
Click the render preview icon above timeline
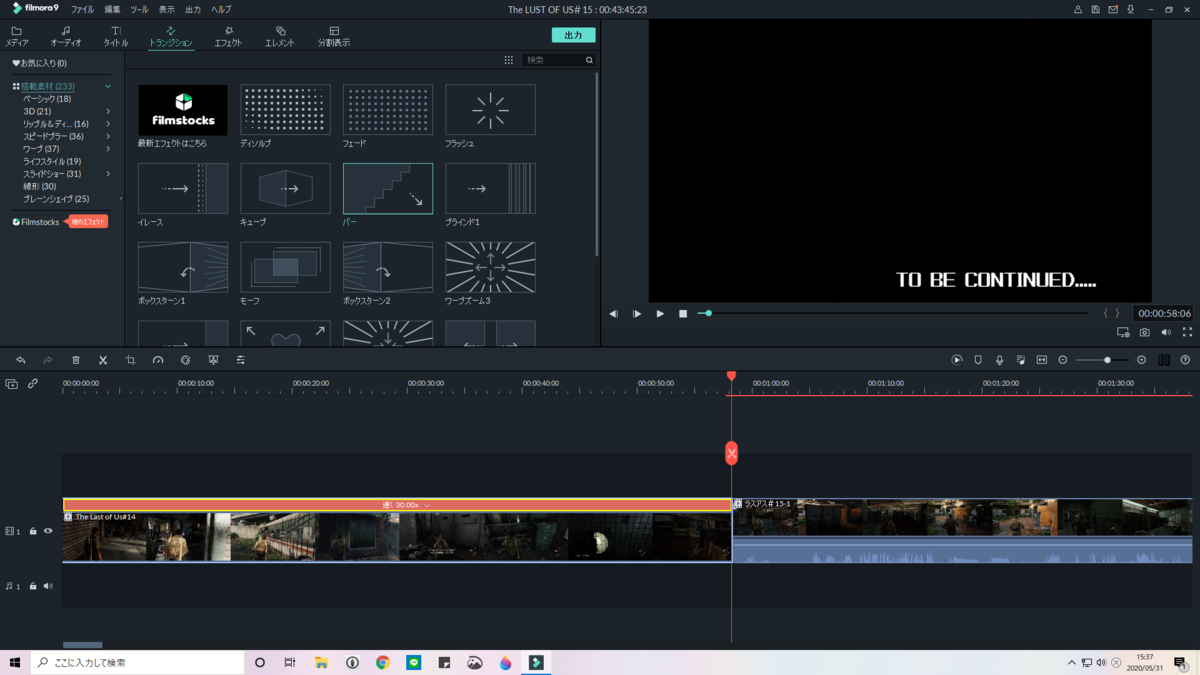click(957, 360)
